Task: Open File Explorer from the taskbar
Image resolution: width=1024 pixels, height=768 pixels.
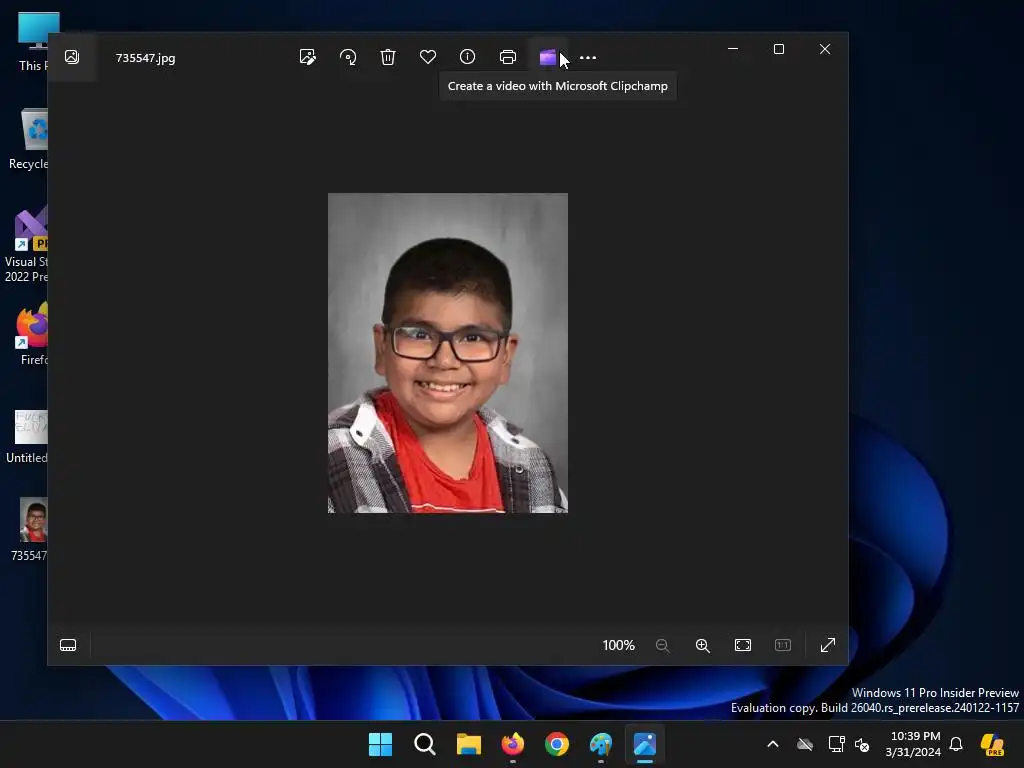Action: click(x=468, y=744)
